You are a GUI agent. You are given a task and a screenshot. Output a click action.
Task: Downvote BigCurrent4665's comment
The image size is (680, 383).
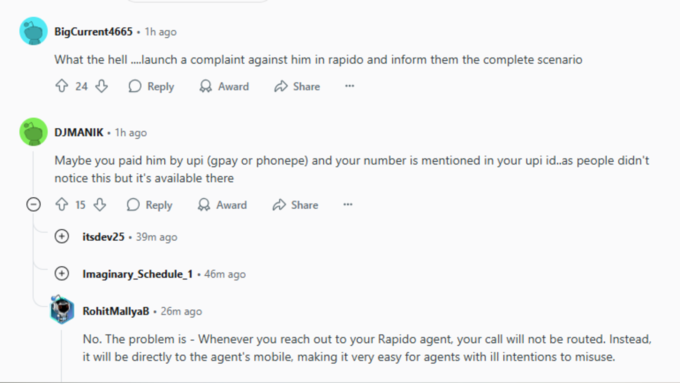pyautogui.click(x=101, y=86)
